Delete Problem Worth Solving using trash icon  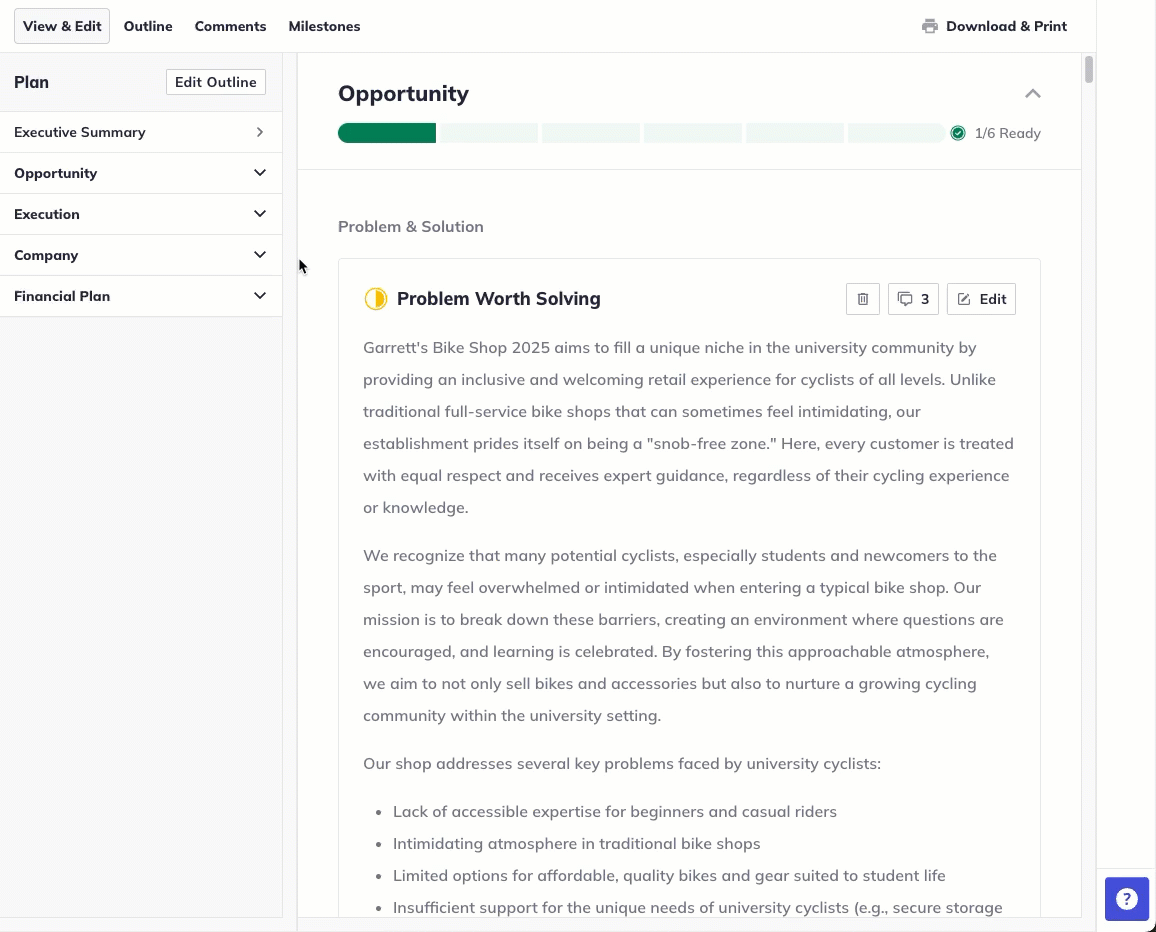click(x=862, y=298)
